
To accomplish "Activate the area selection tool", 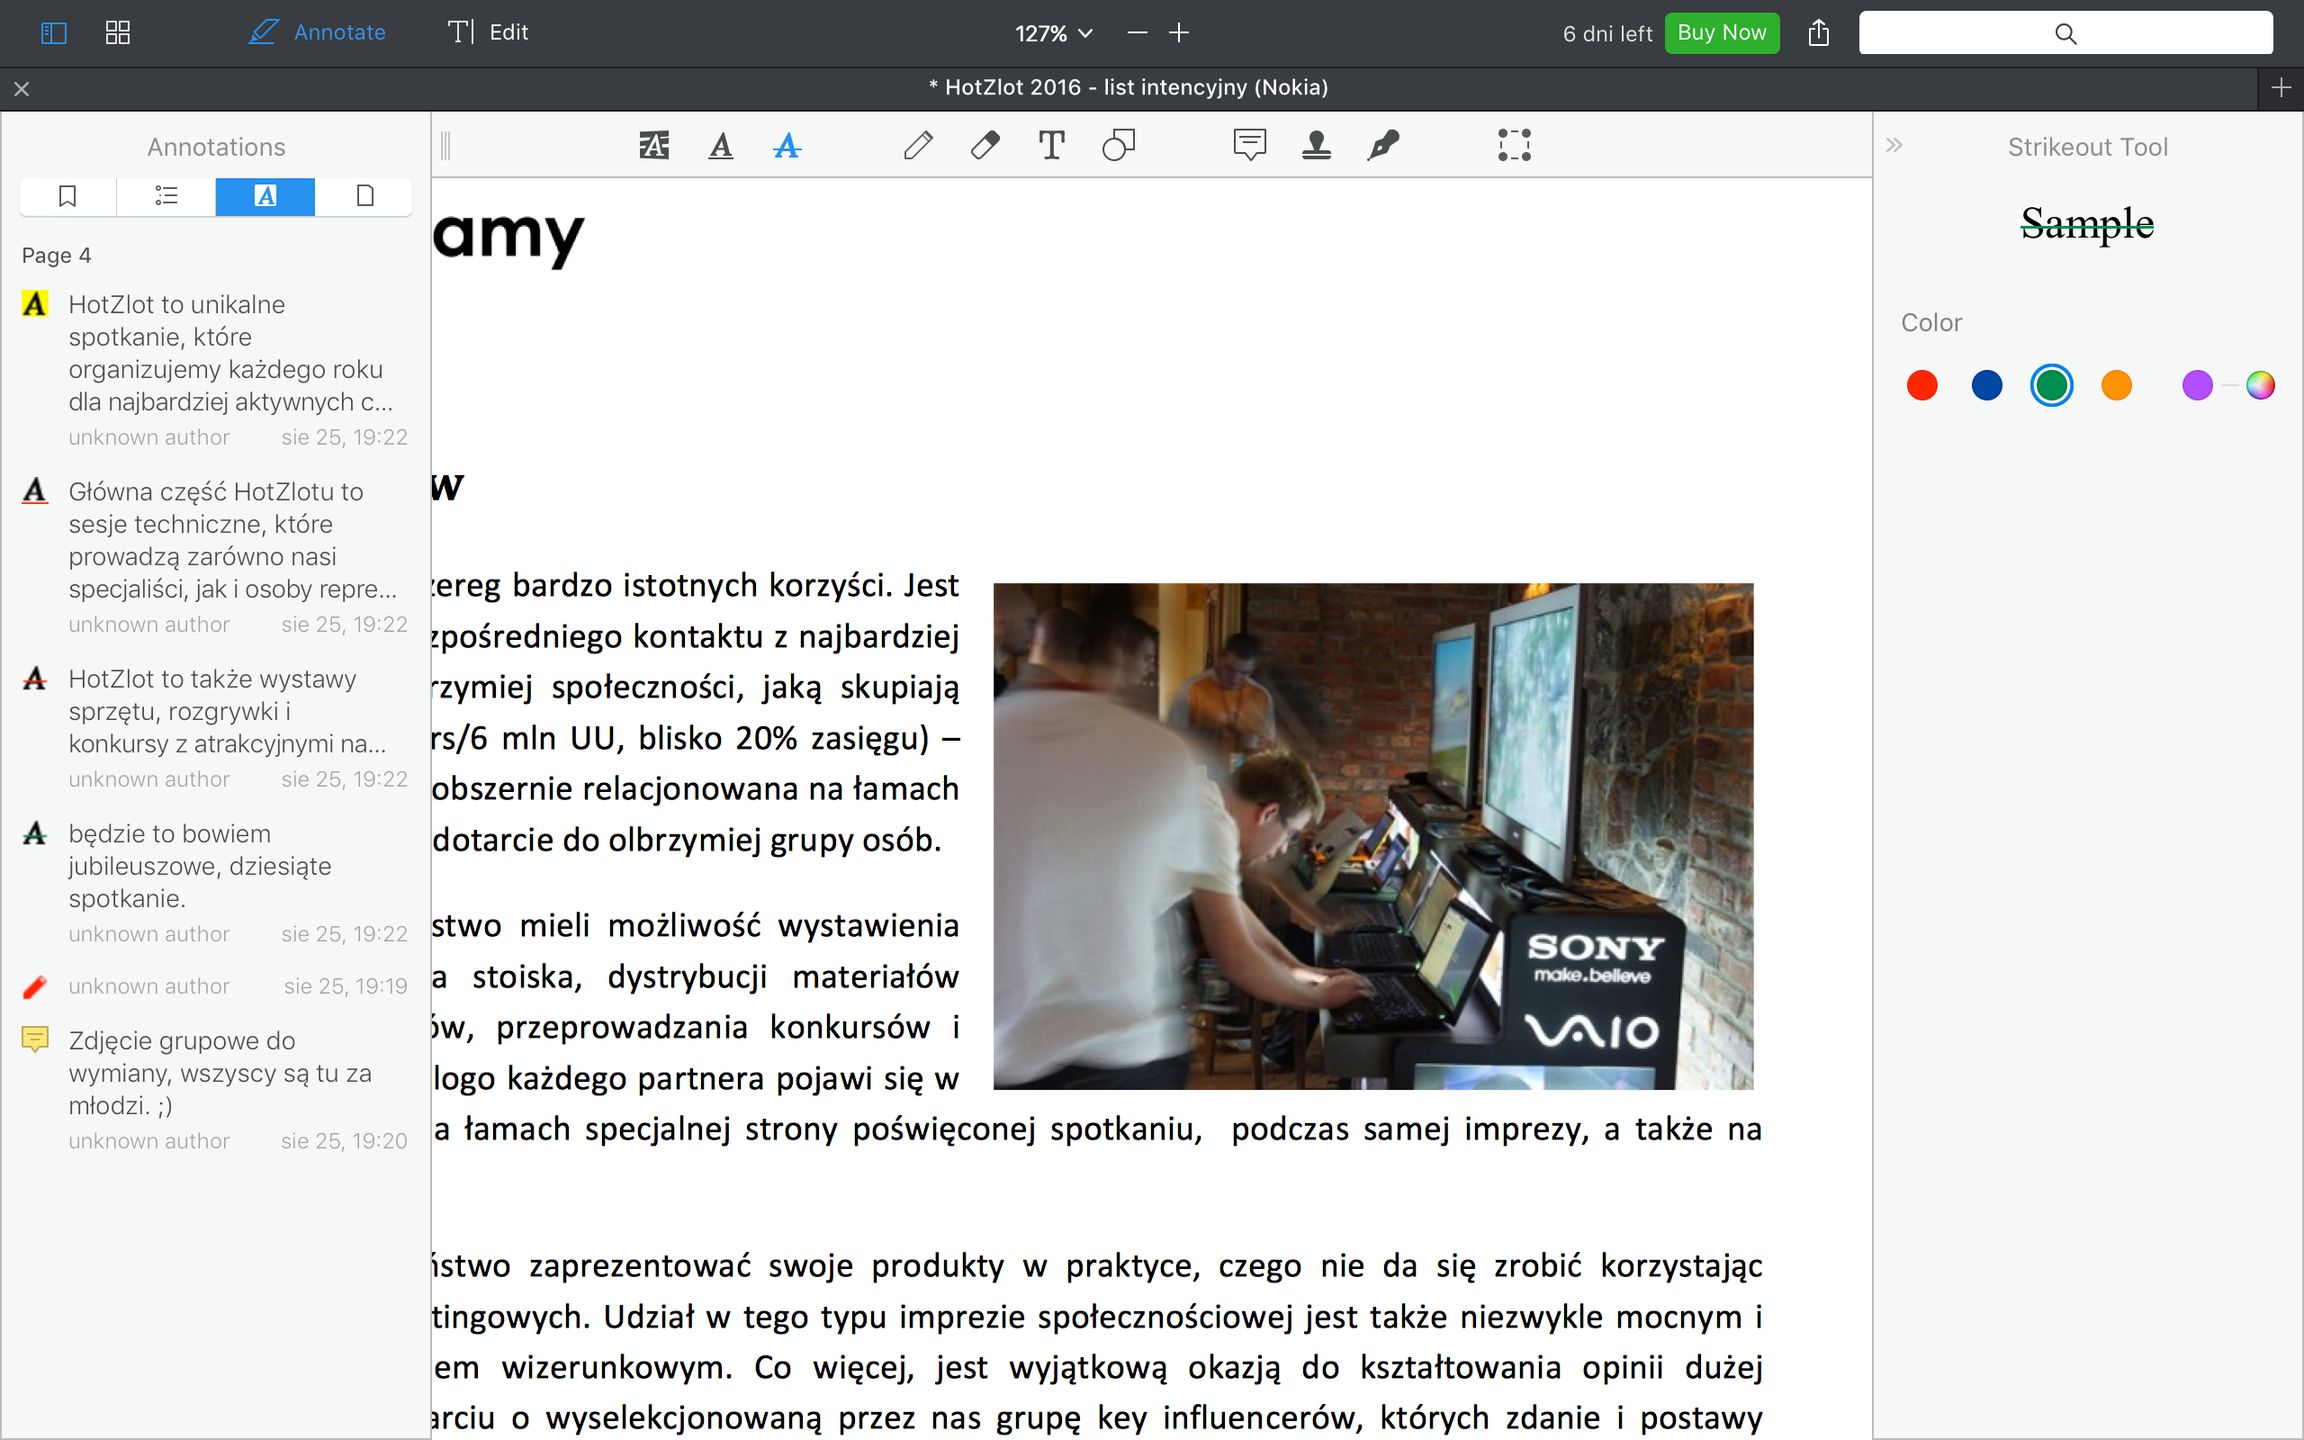I will click(1514, 146).
